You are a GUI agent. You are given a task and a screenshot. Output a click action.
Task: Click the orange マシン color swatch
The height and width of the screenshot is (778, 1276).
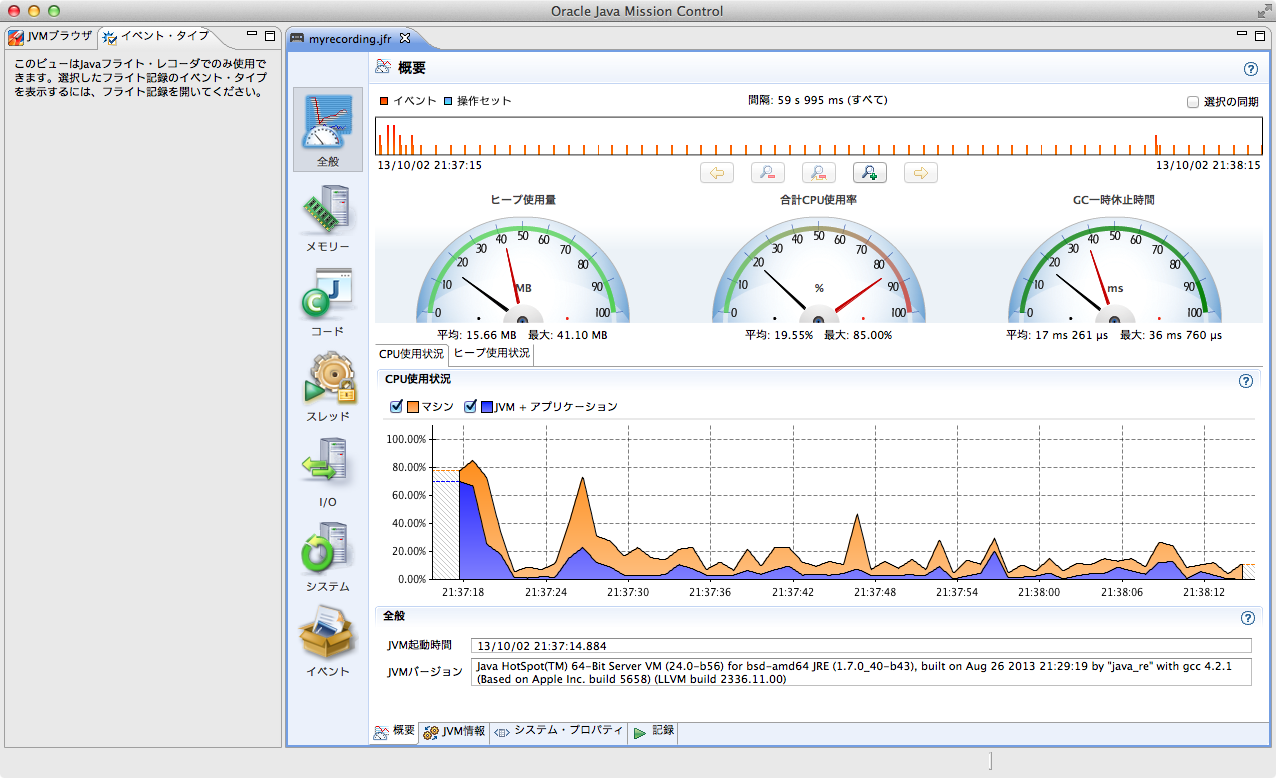coord(413,407)
